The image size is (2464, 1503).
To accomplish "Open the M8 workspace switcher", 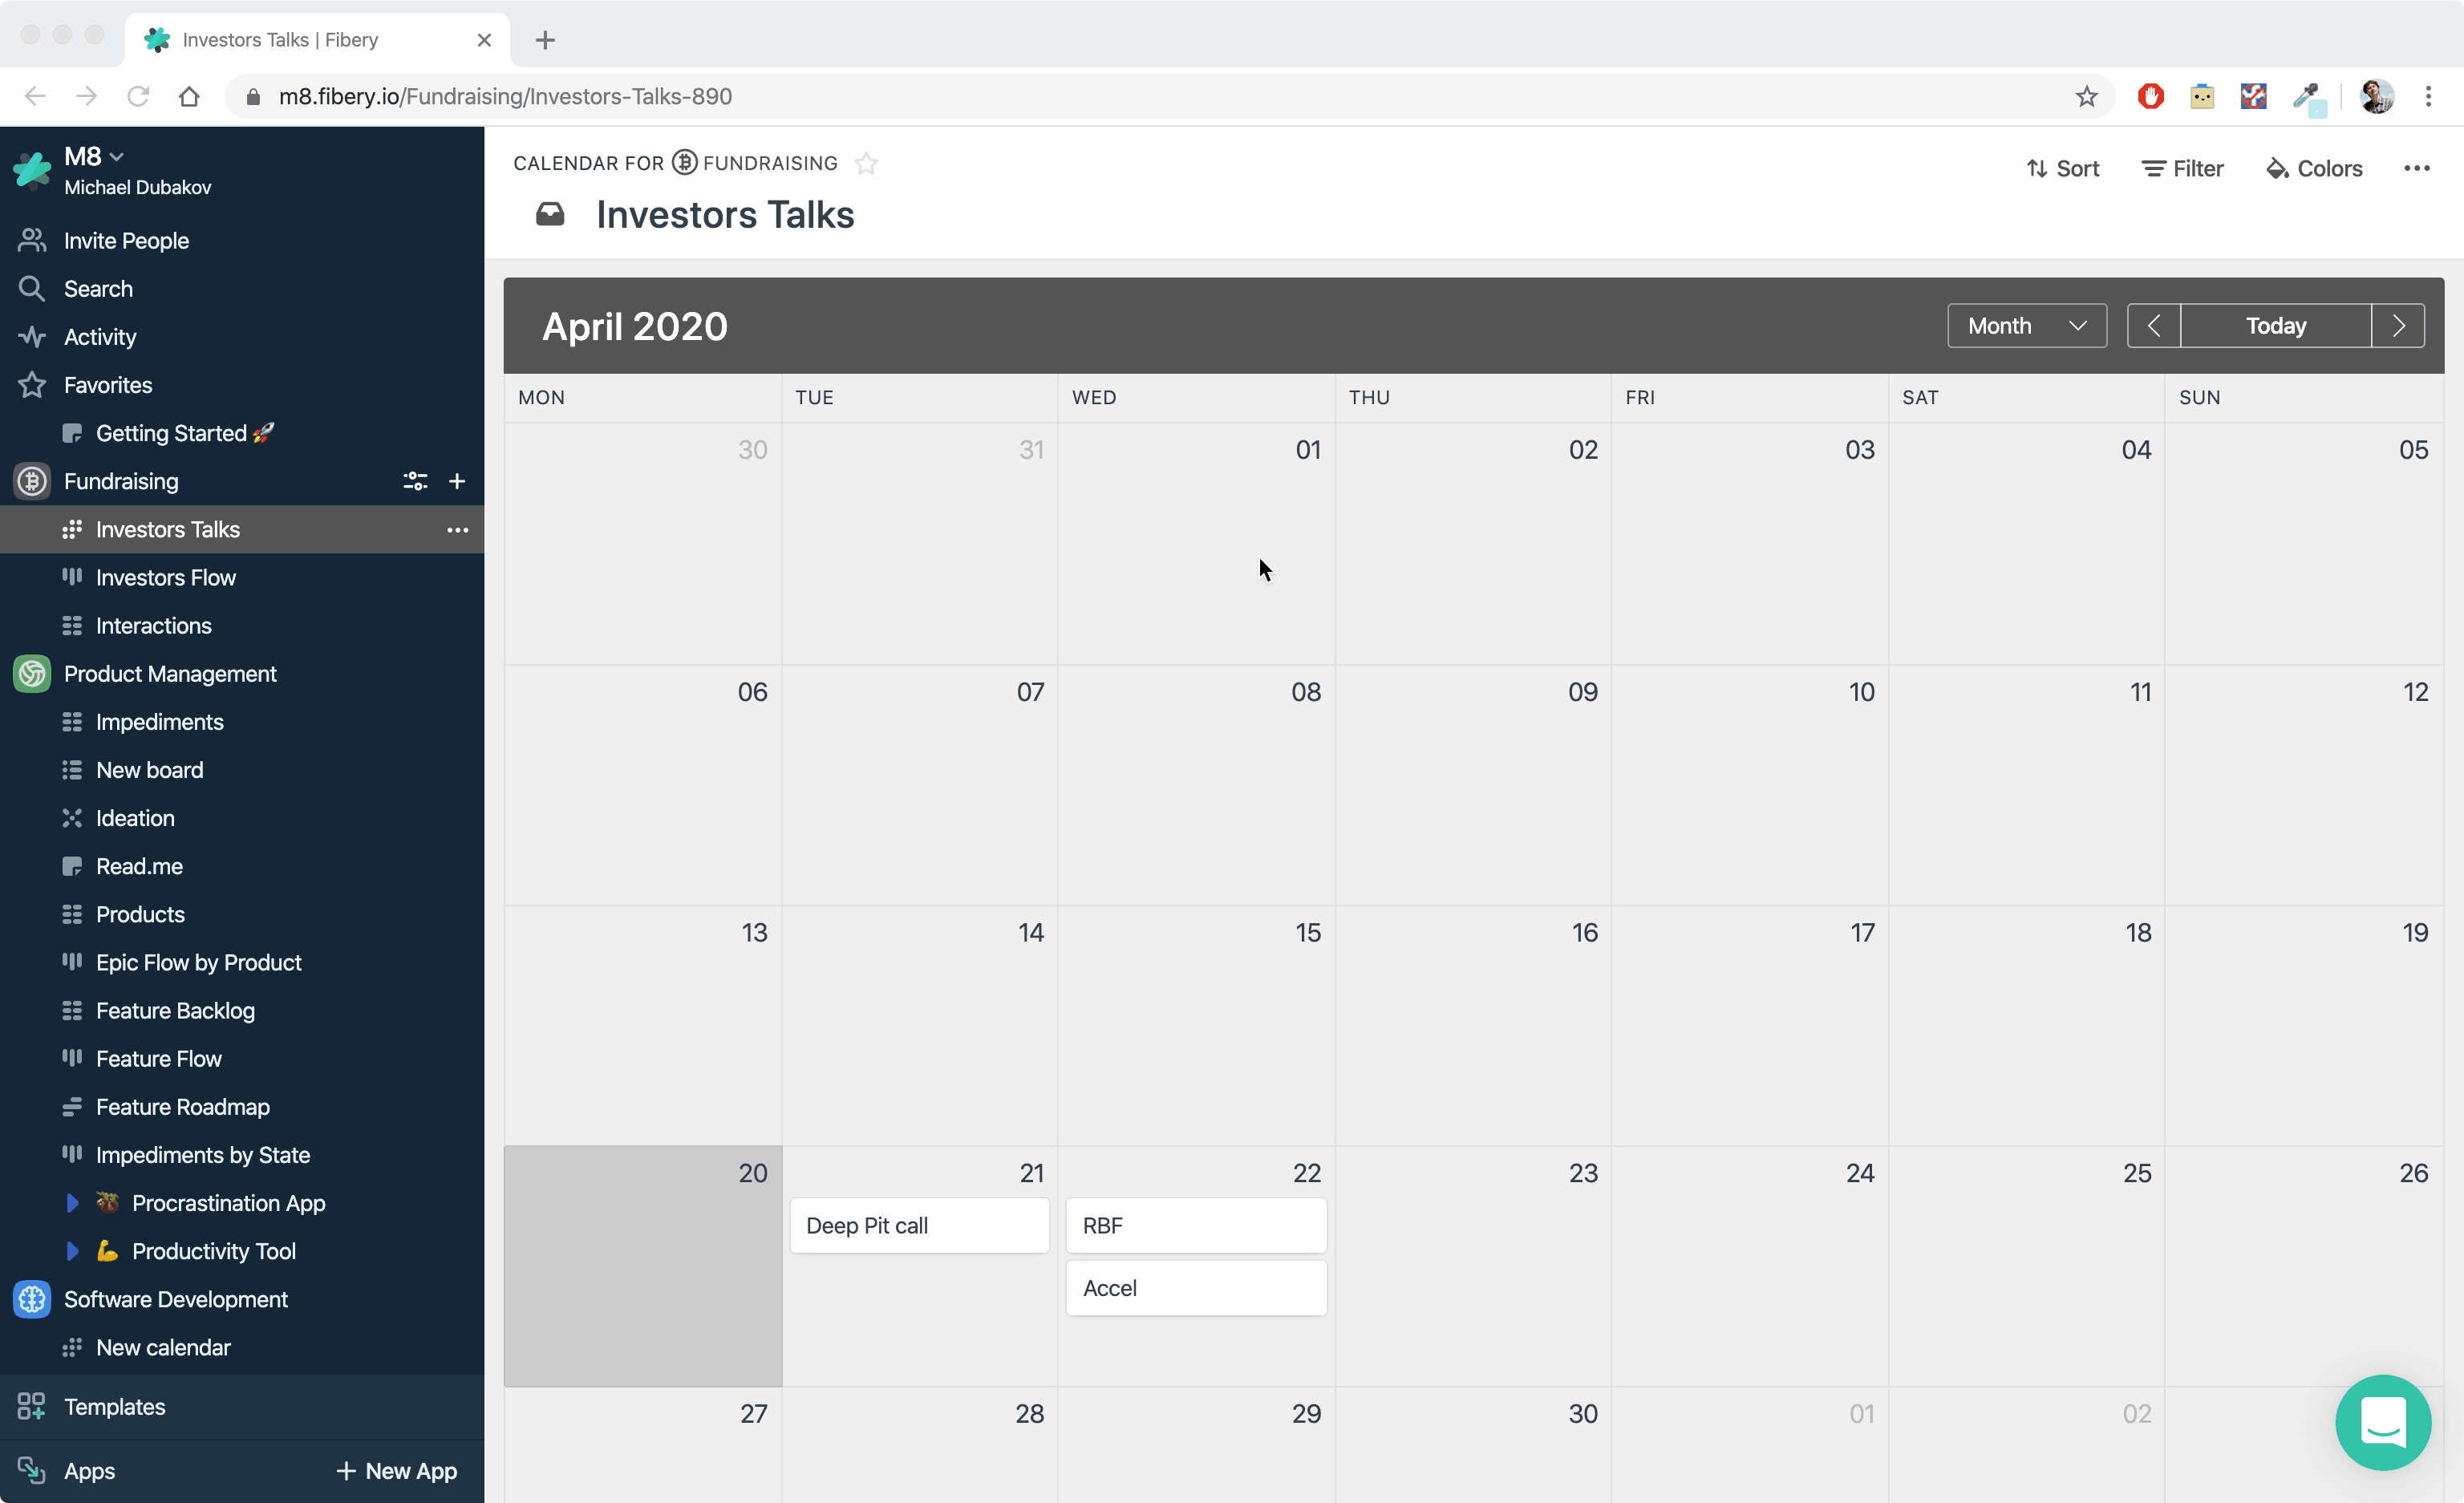I will (x=93, y=156).
